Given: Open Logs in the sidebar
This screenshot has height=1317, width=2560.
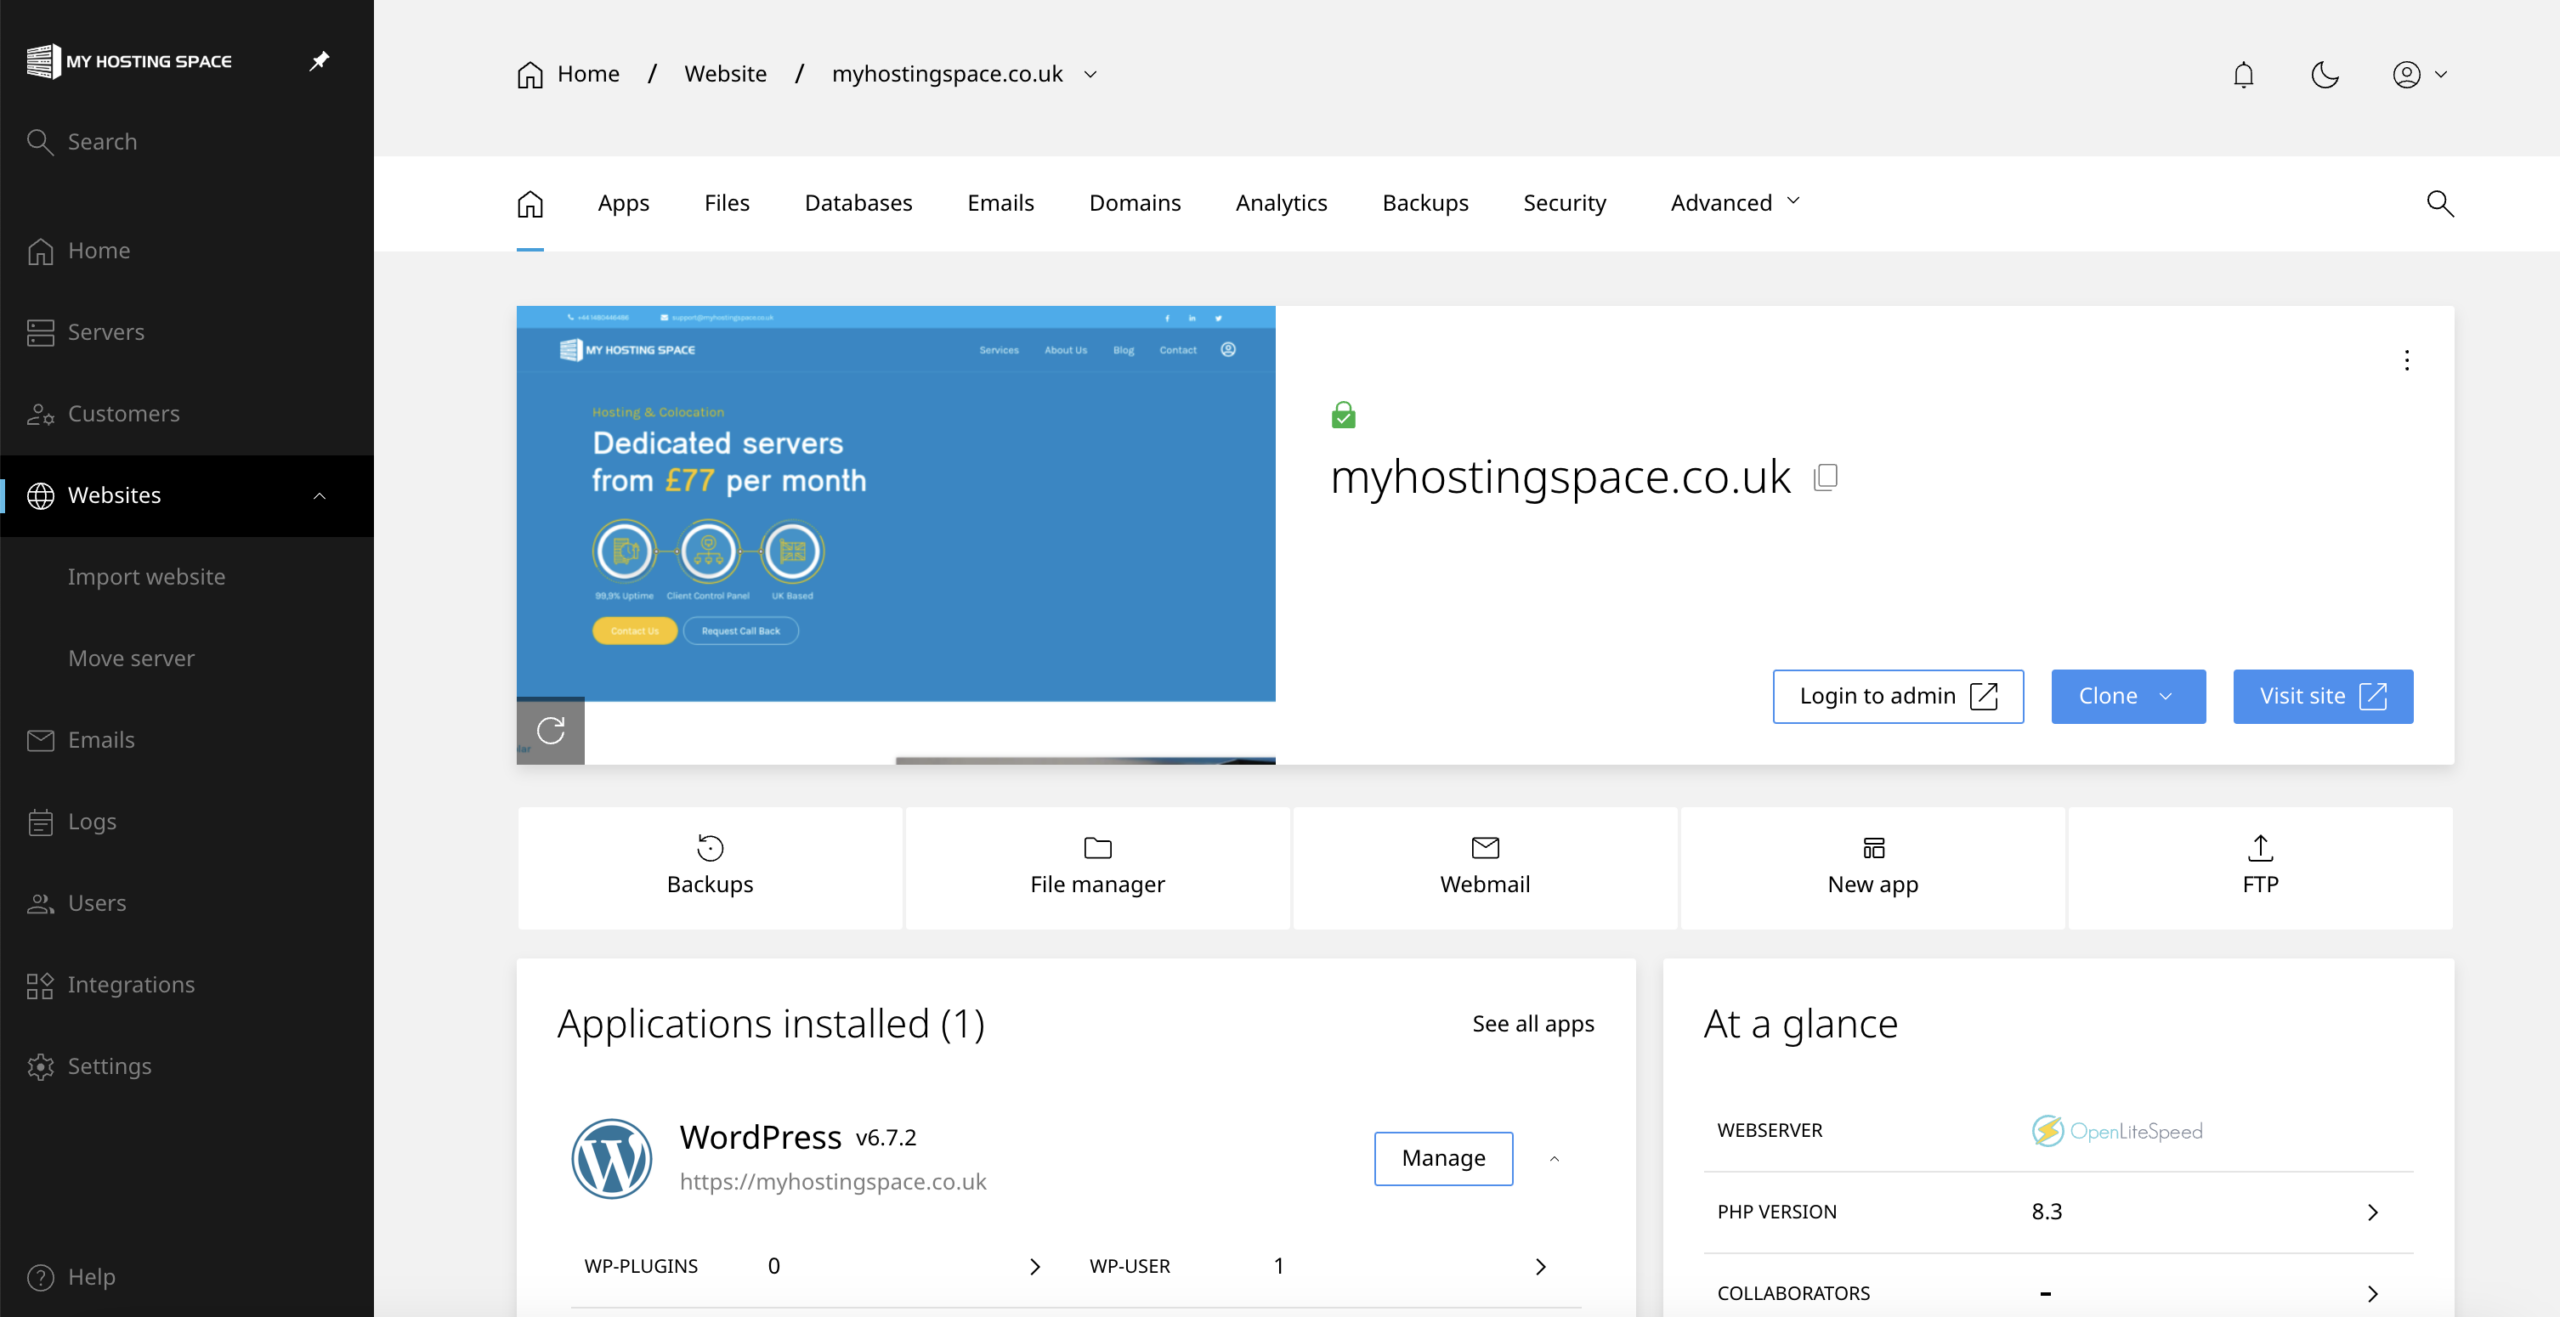Looking at the screenshot, I should coord(187,822).
